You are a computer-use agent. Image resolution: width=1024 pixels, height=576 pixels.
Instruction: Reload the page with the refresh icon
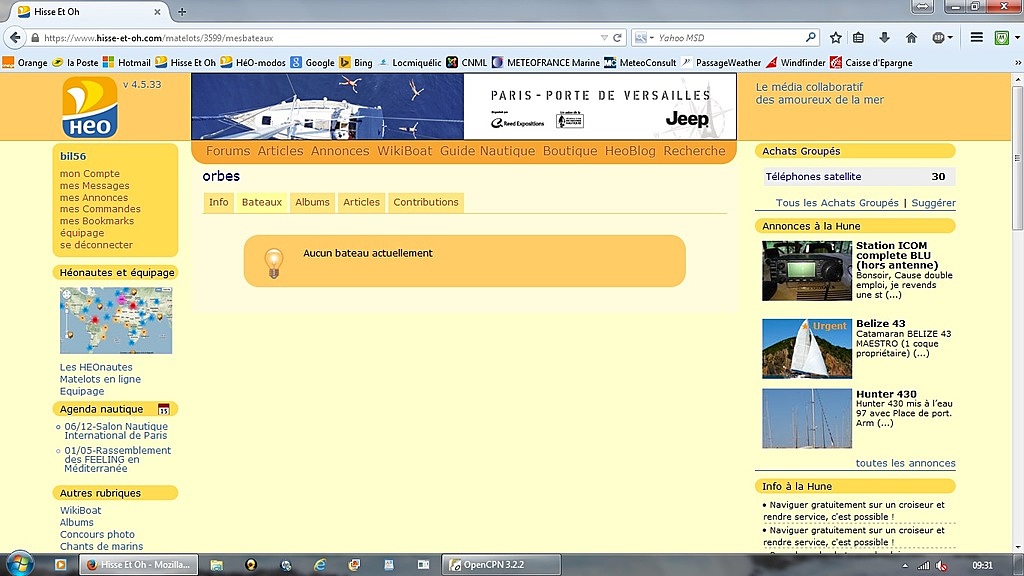[617, 38]
